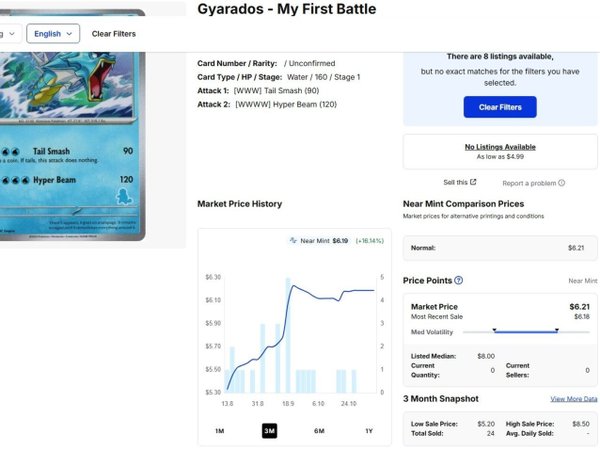Screen dimensions: 600x450
Task: Click the Sell this external link icon
Action: [x=474, y=182]
